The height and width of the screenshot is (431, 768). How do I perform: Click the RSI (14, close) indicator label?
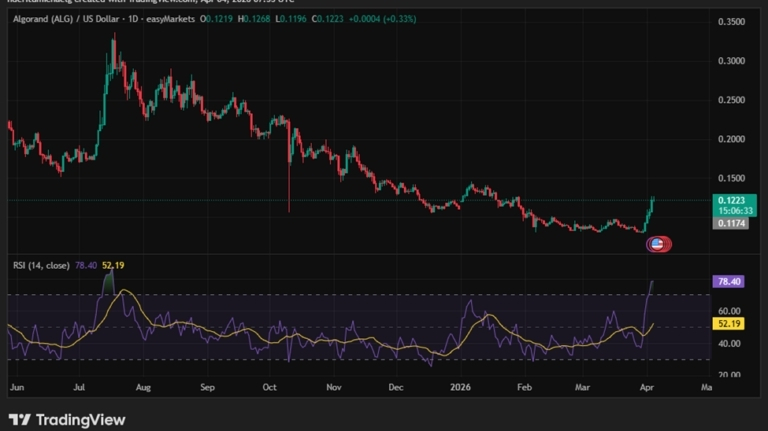[x=41, y=265]
